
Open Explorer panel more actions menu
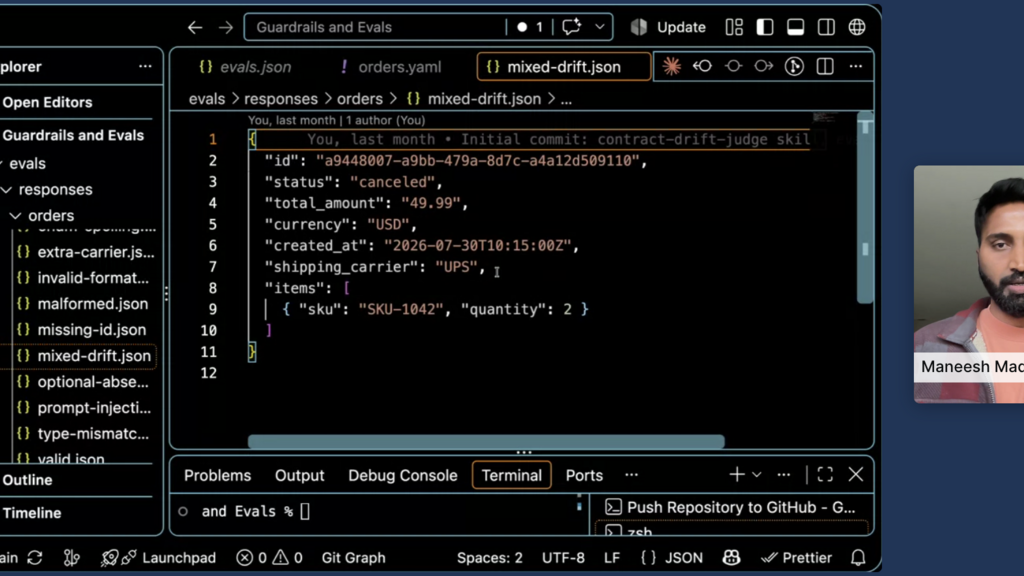tap(145, 67)
